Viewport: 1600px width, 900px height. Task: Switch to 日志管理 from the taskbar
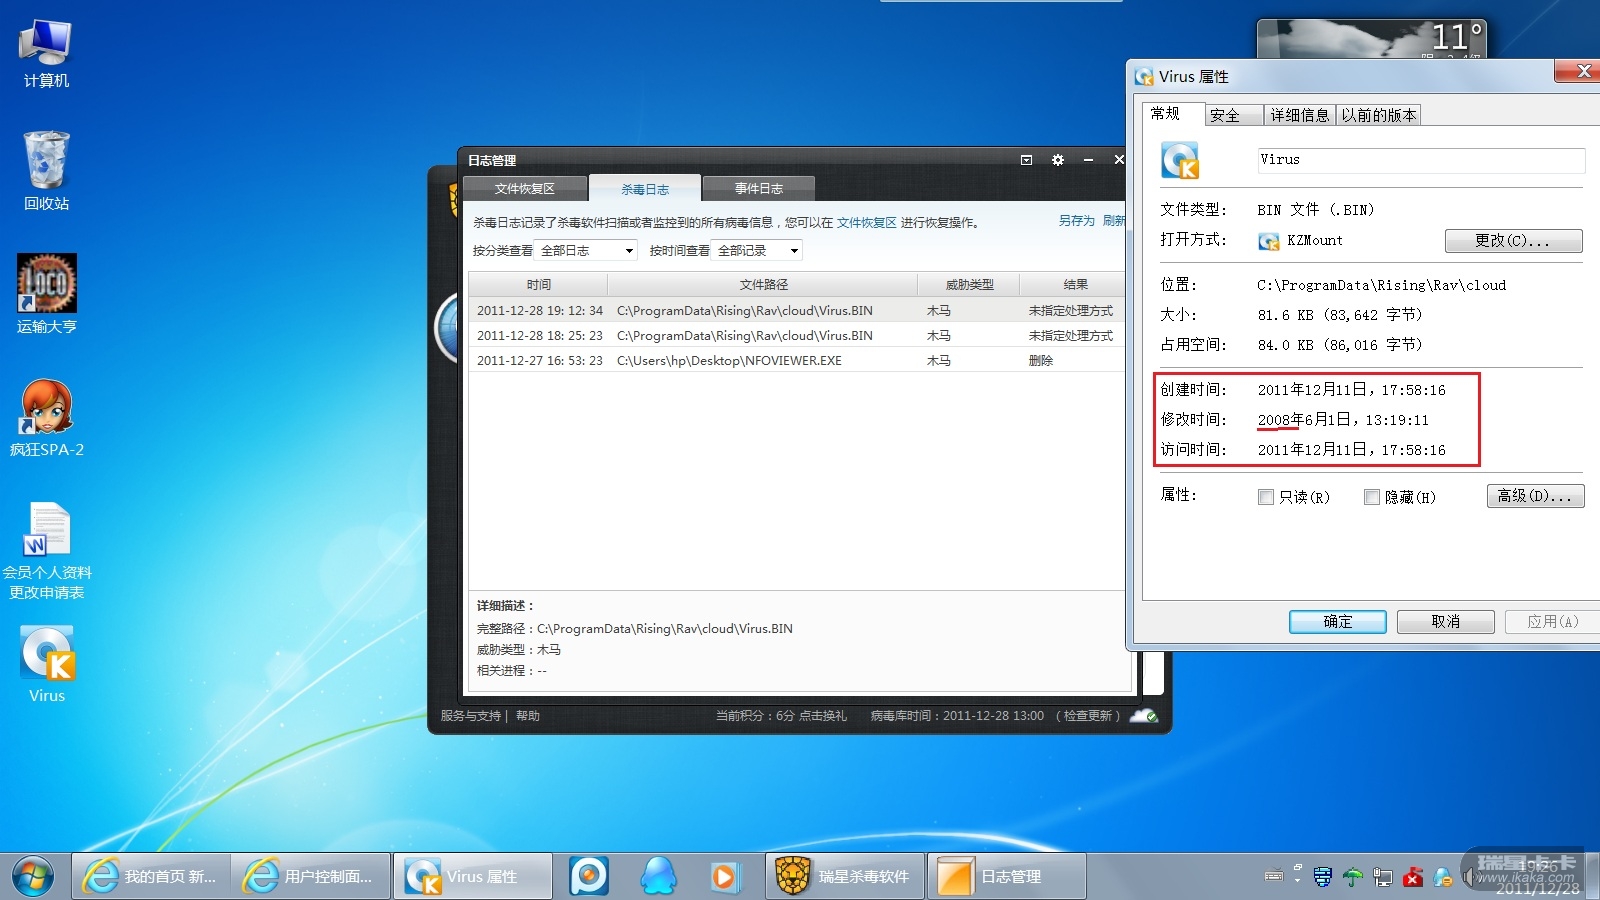click(x=1007, y=876)
